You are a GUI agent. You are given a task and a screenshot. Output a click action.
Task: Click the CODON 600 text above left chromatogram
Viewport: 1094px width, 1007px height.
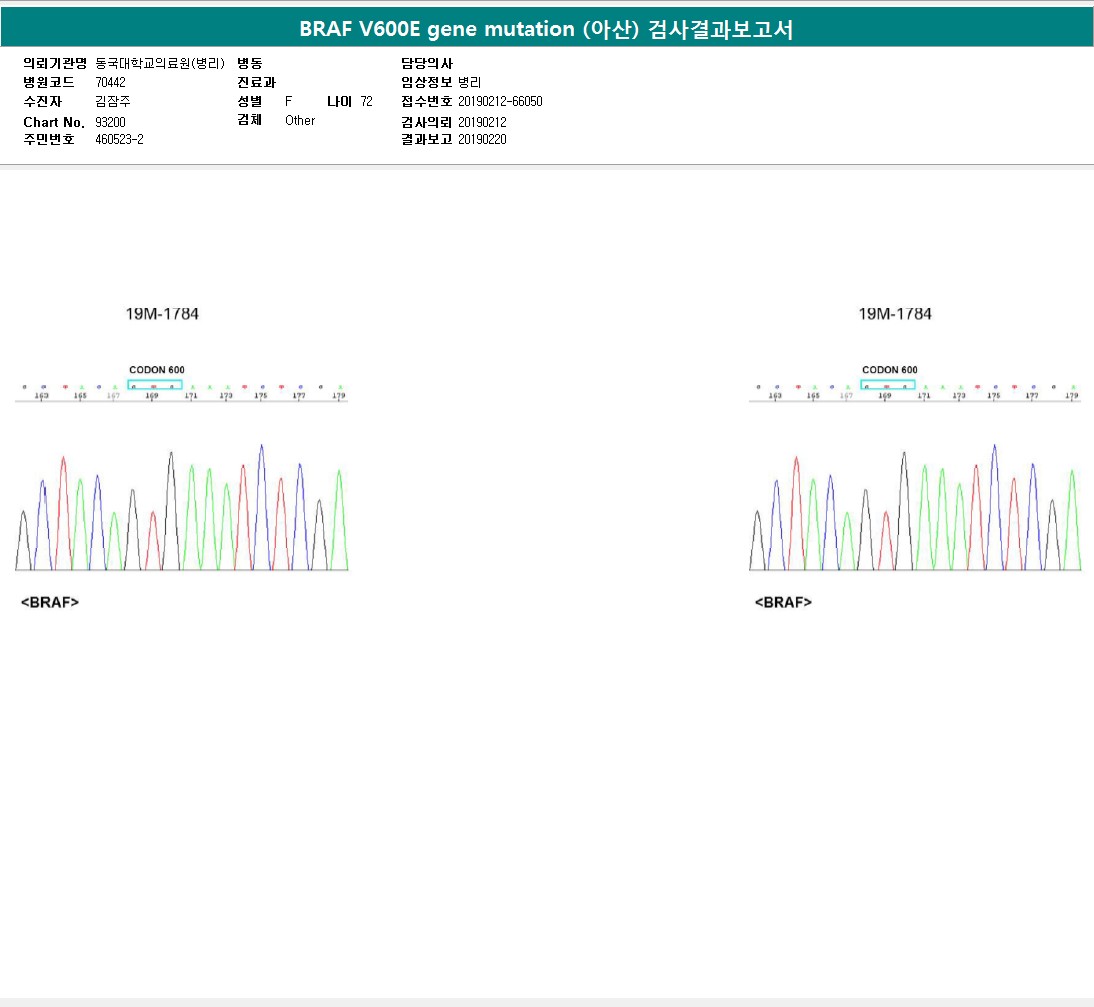click(x=157, y=370)
